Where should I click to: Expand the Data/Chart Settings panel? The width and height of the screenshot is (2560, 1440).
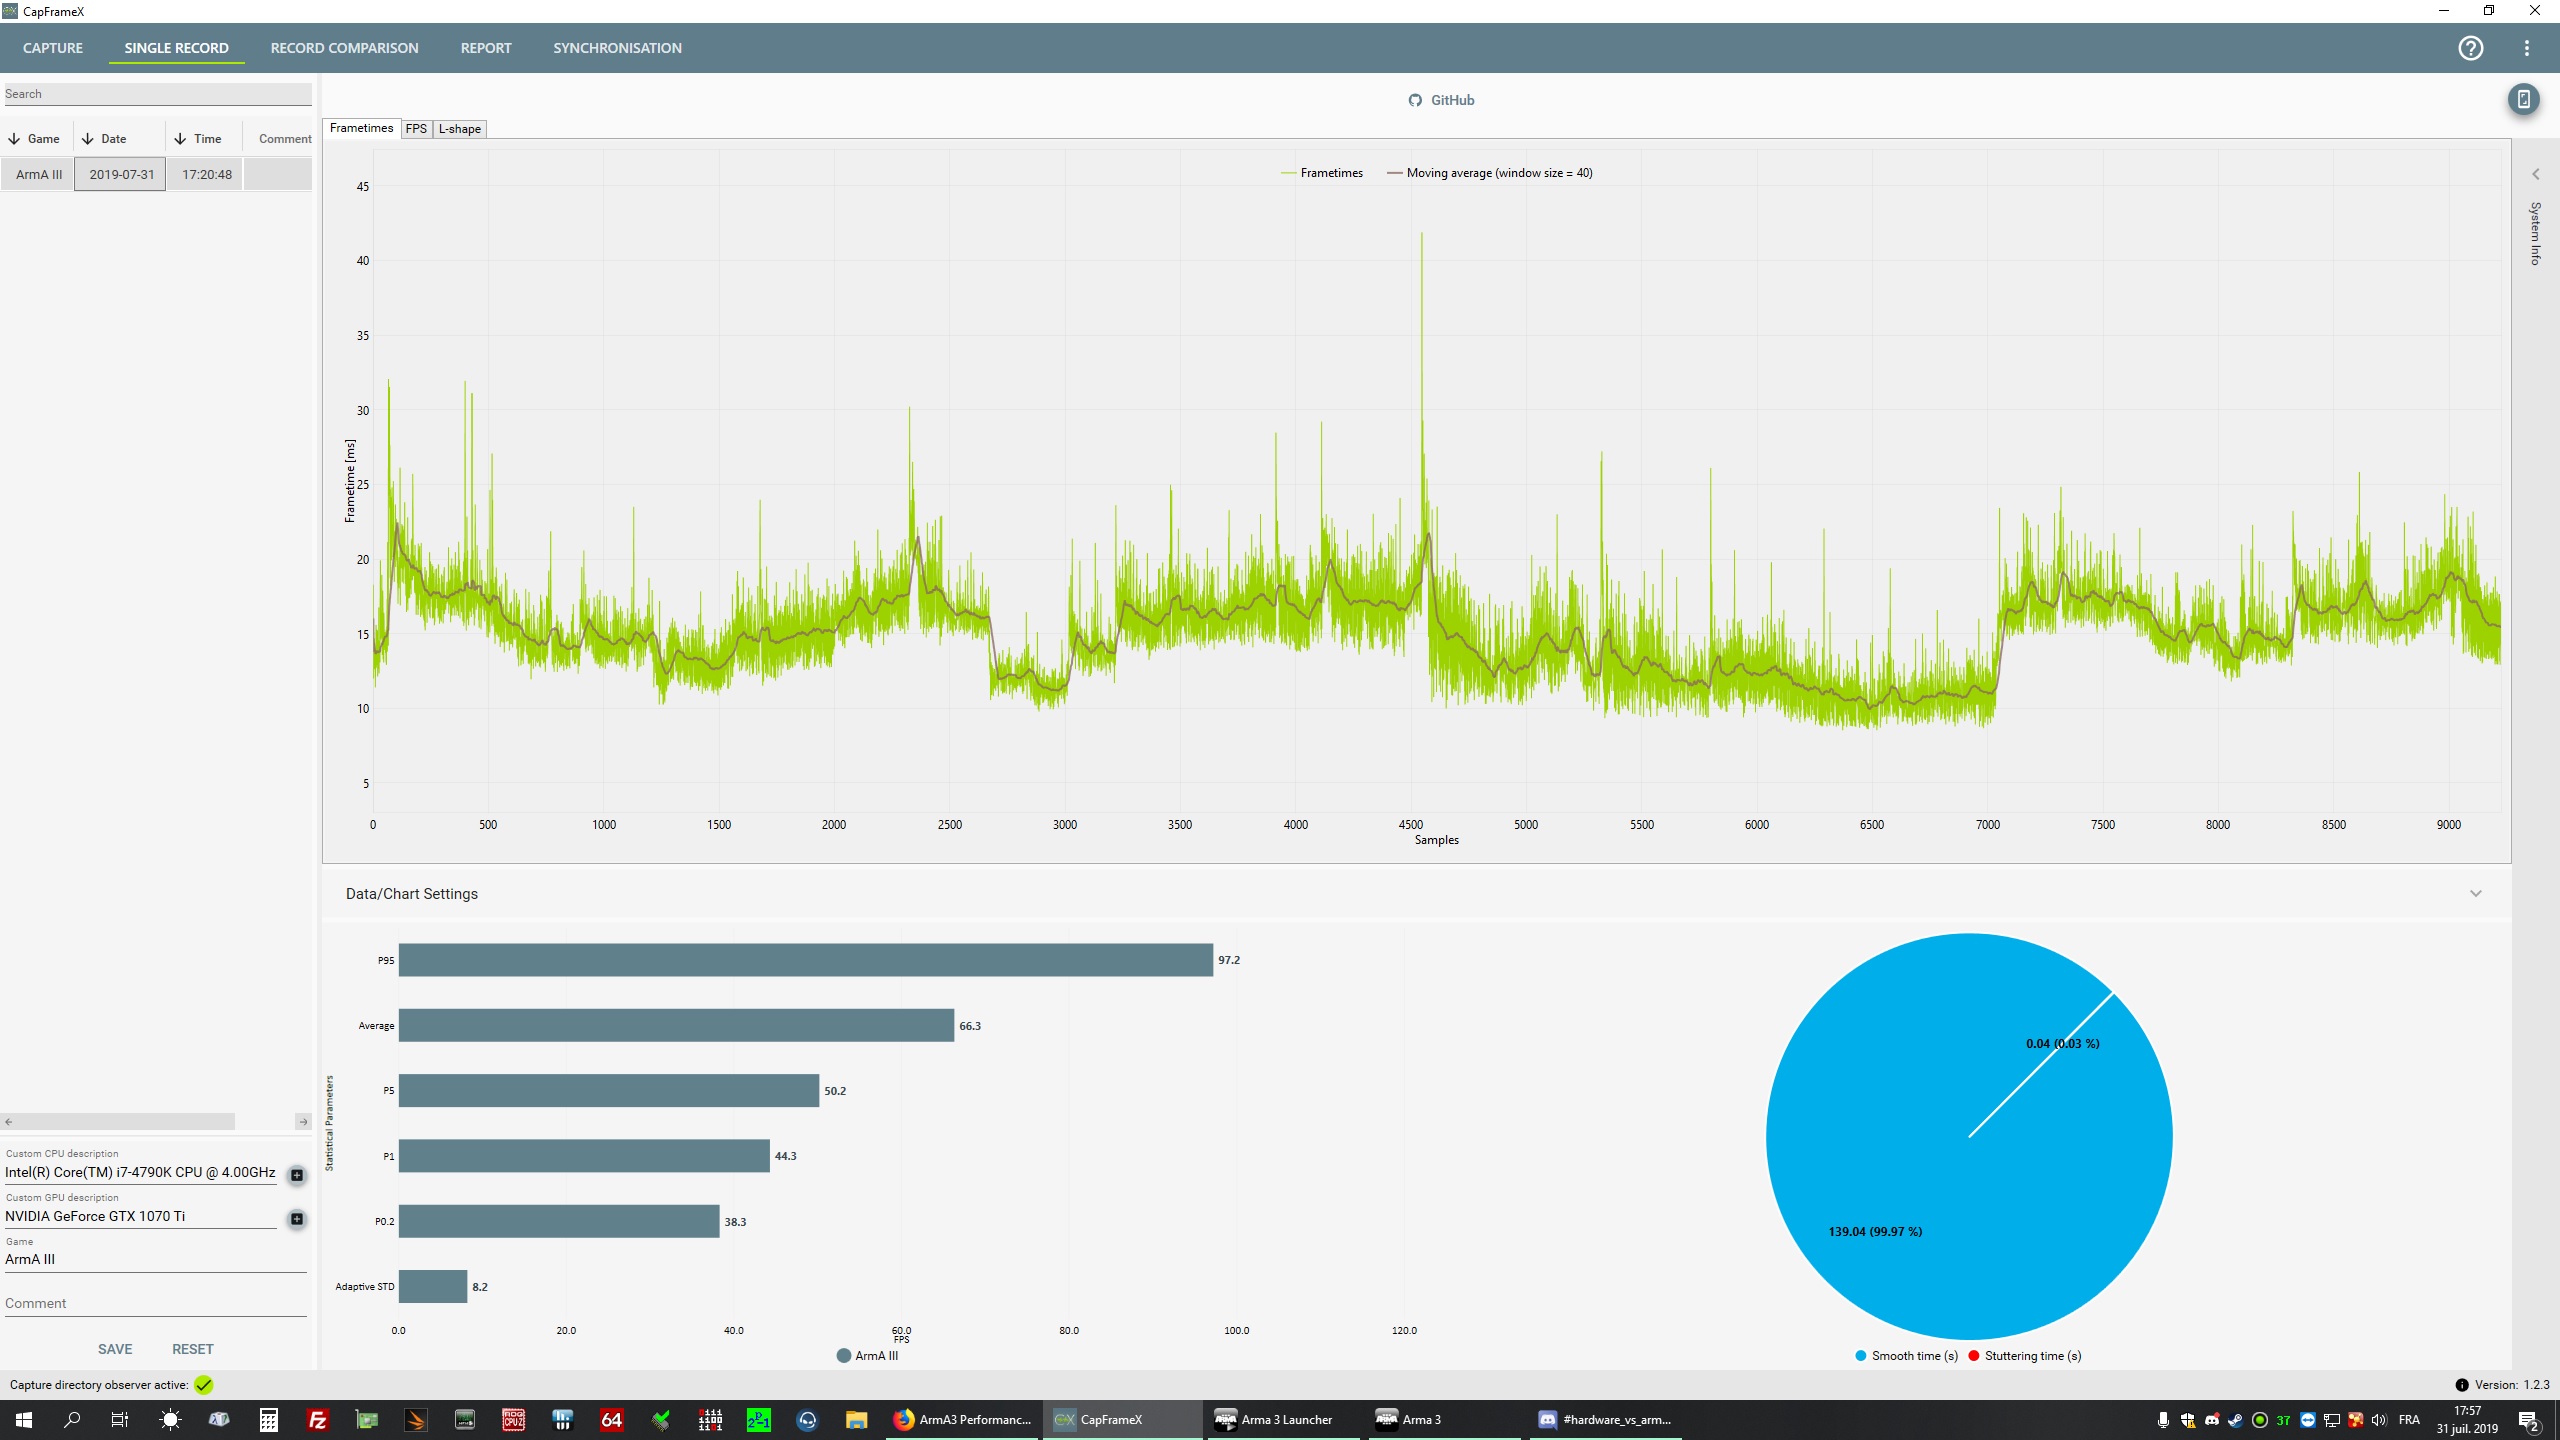tap(2475, 894)
